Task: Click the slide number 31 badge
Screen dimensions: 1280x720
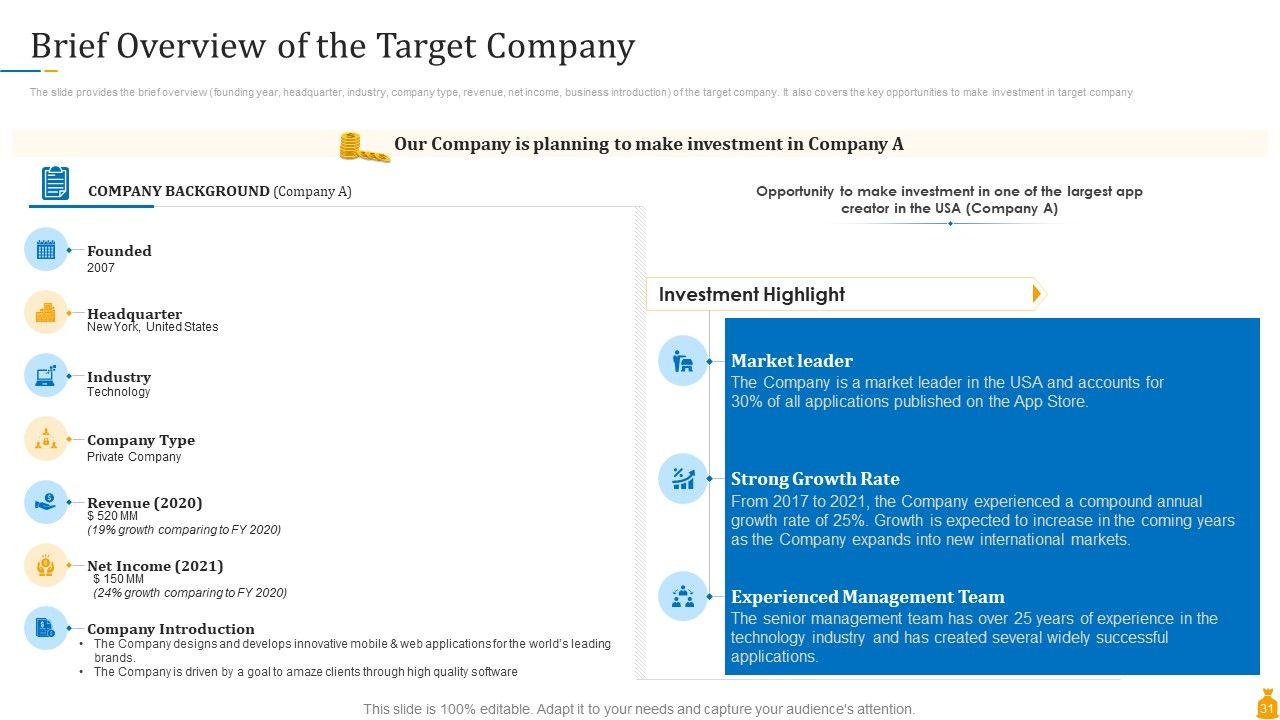Action: pyautogui.click(x=1266, y=705)
